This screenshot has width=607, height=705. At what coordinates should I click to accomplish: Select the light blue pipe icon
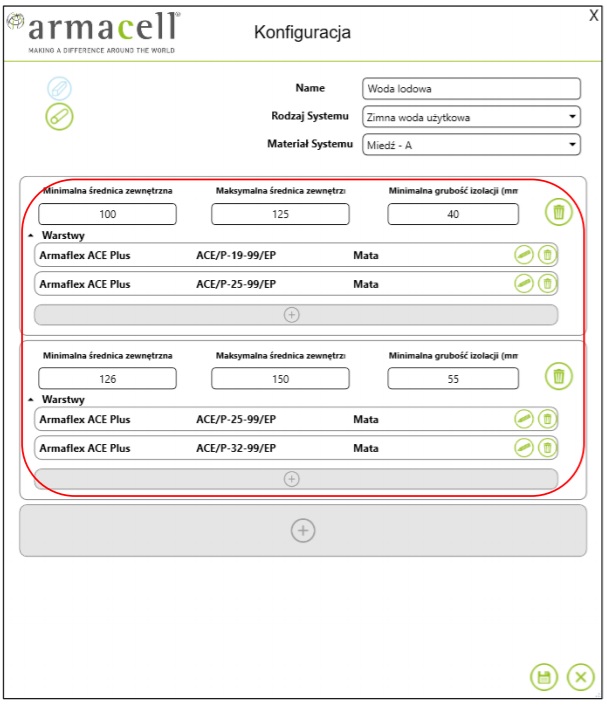pos(59,88)
